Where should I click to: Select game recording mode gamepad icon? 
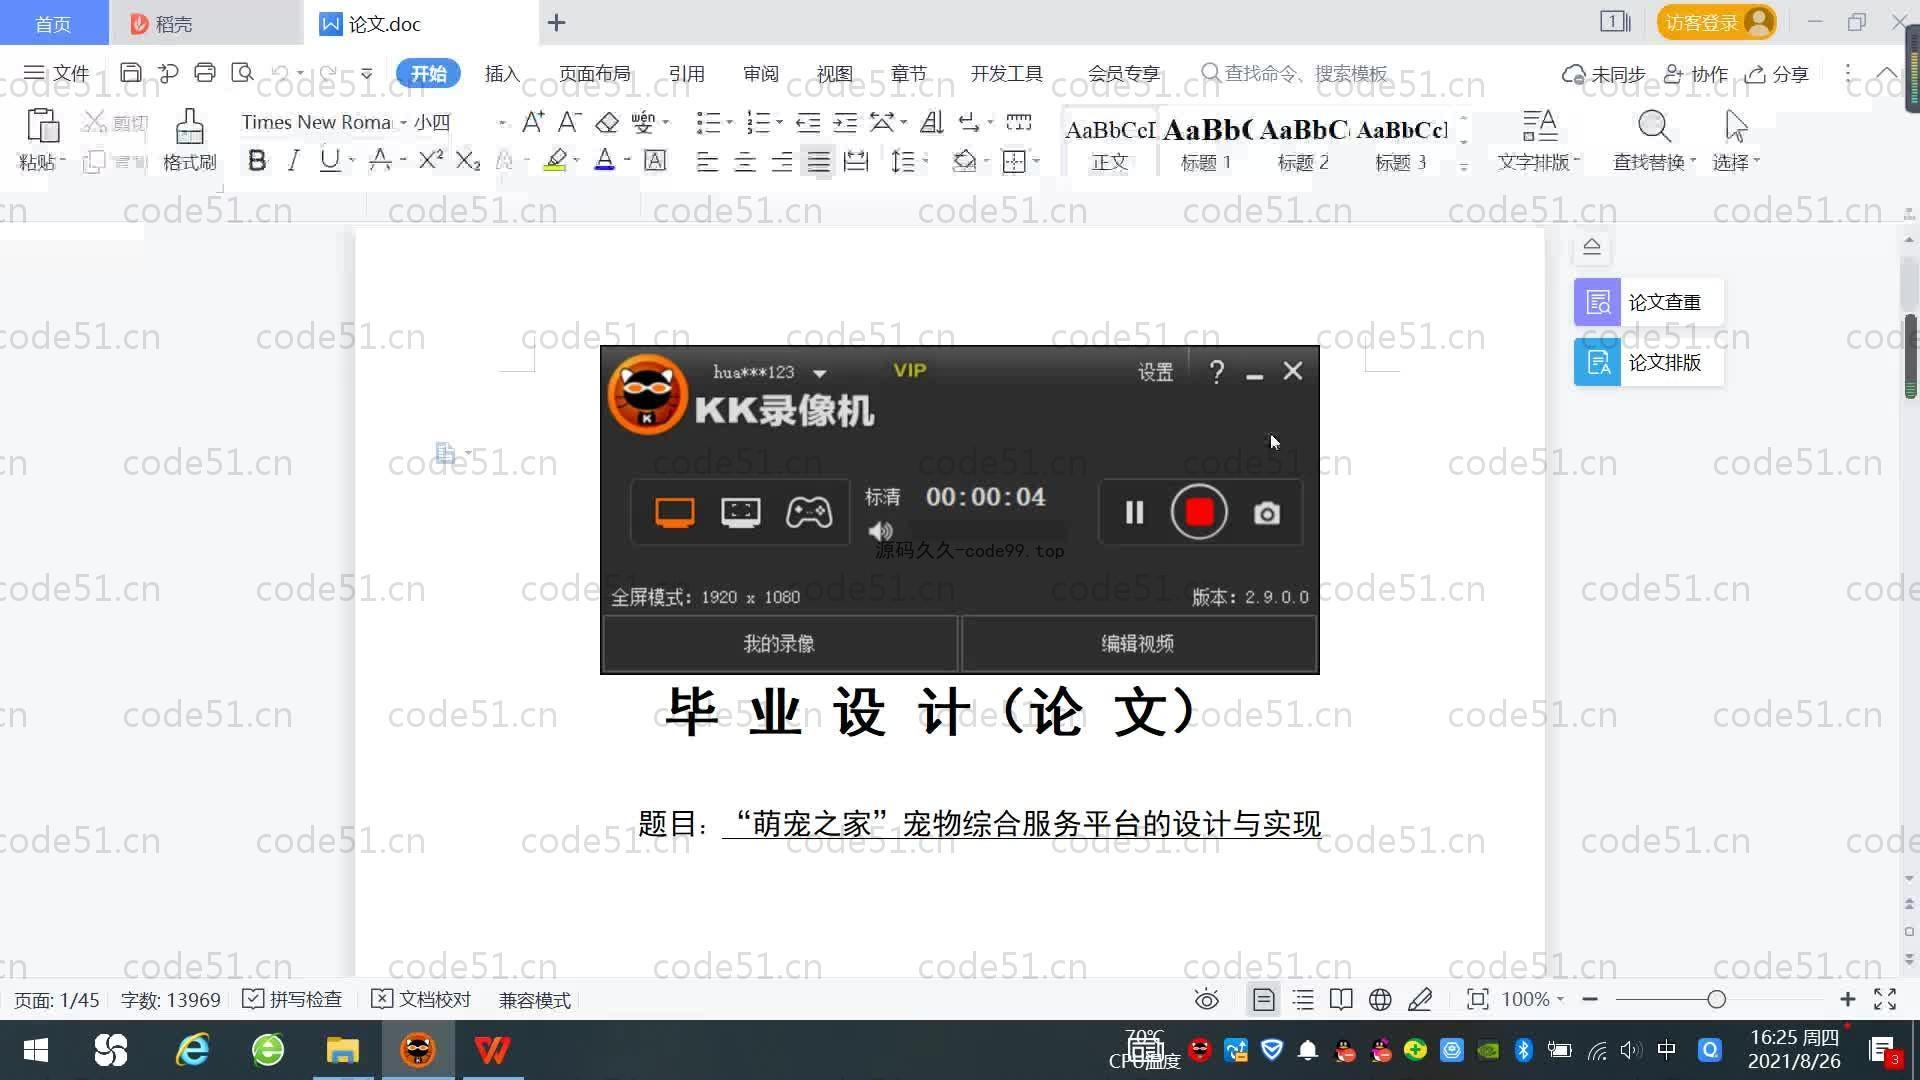point(808,513)
